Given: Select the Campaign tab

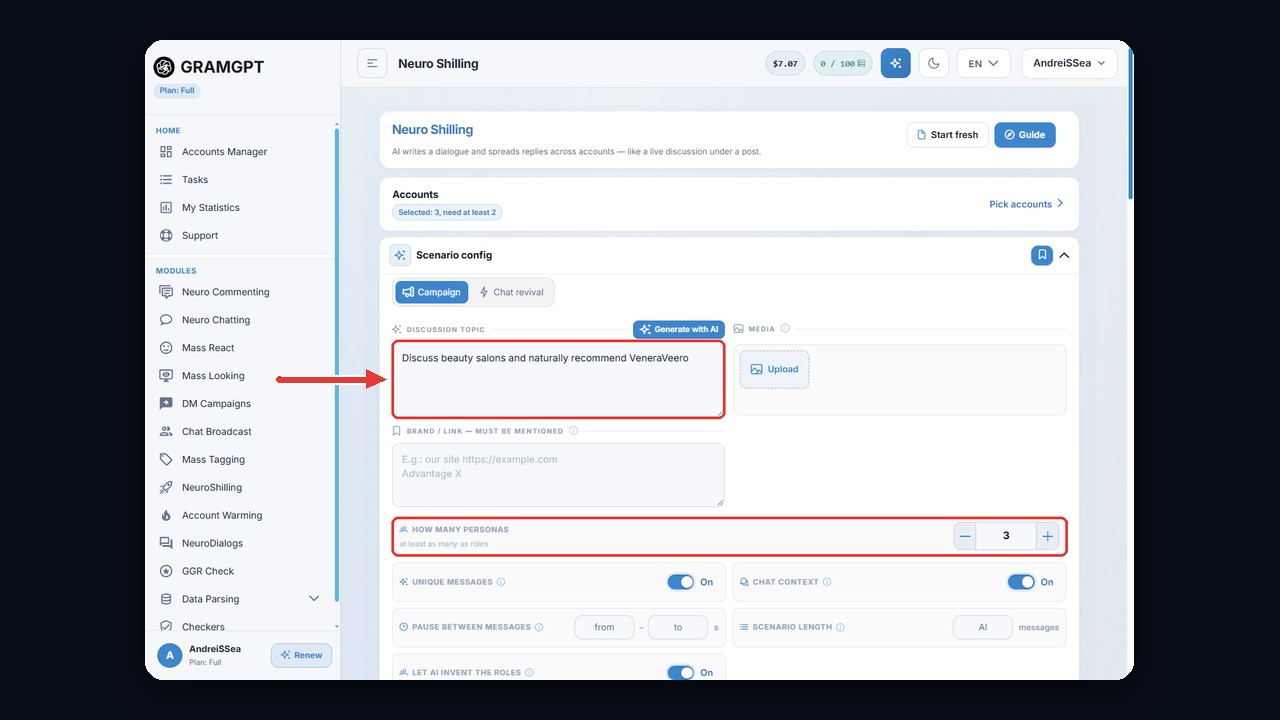Looking at the screenshot, I should 432,292.
